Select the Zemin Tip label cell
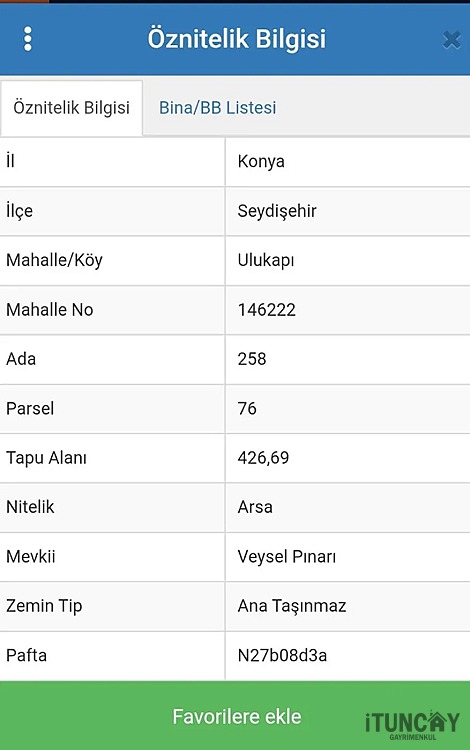The image size is (470, 750). click(x=112, y=606)
